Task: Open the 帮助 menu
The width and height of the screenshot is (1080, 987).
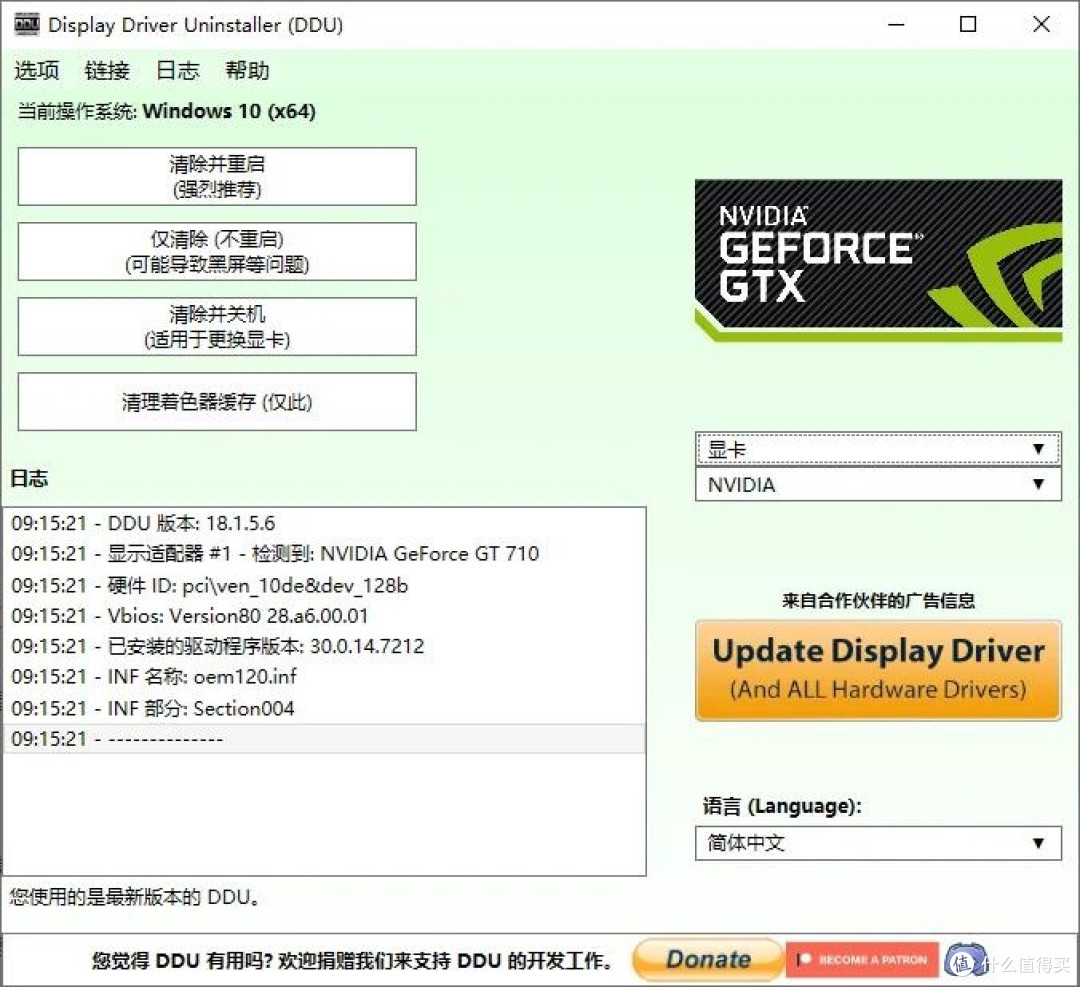Action: coord(247,70)
